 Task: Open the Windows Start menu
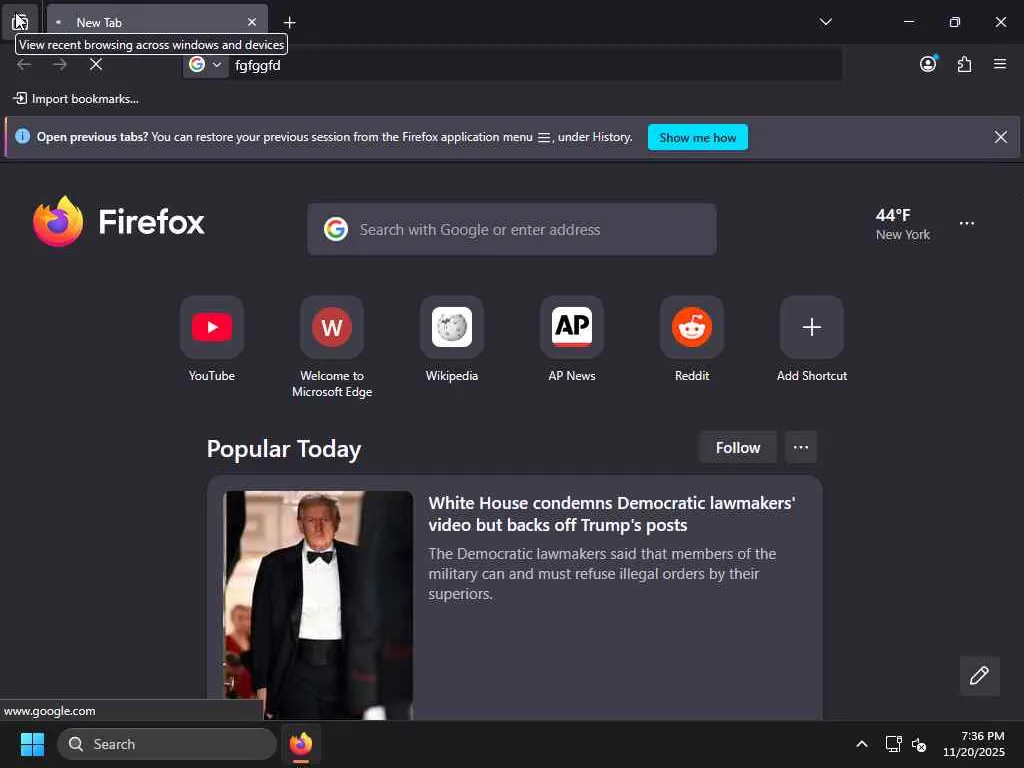(x=32, y=744)
